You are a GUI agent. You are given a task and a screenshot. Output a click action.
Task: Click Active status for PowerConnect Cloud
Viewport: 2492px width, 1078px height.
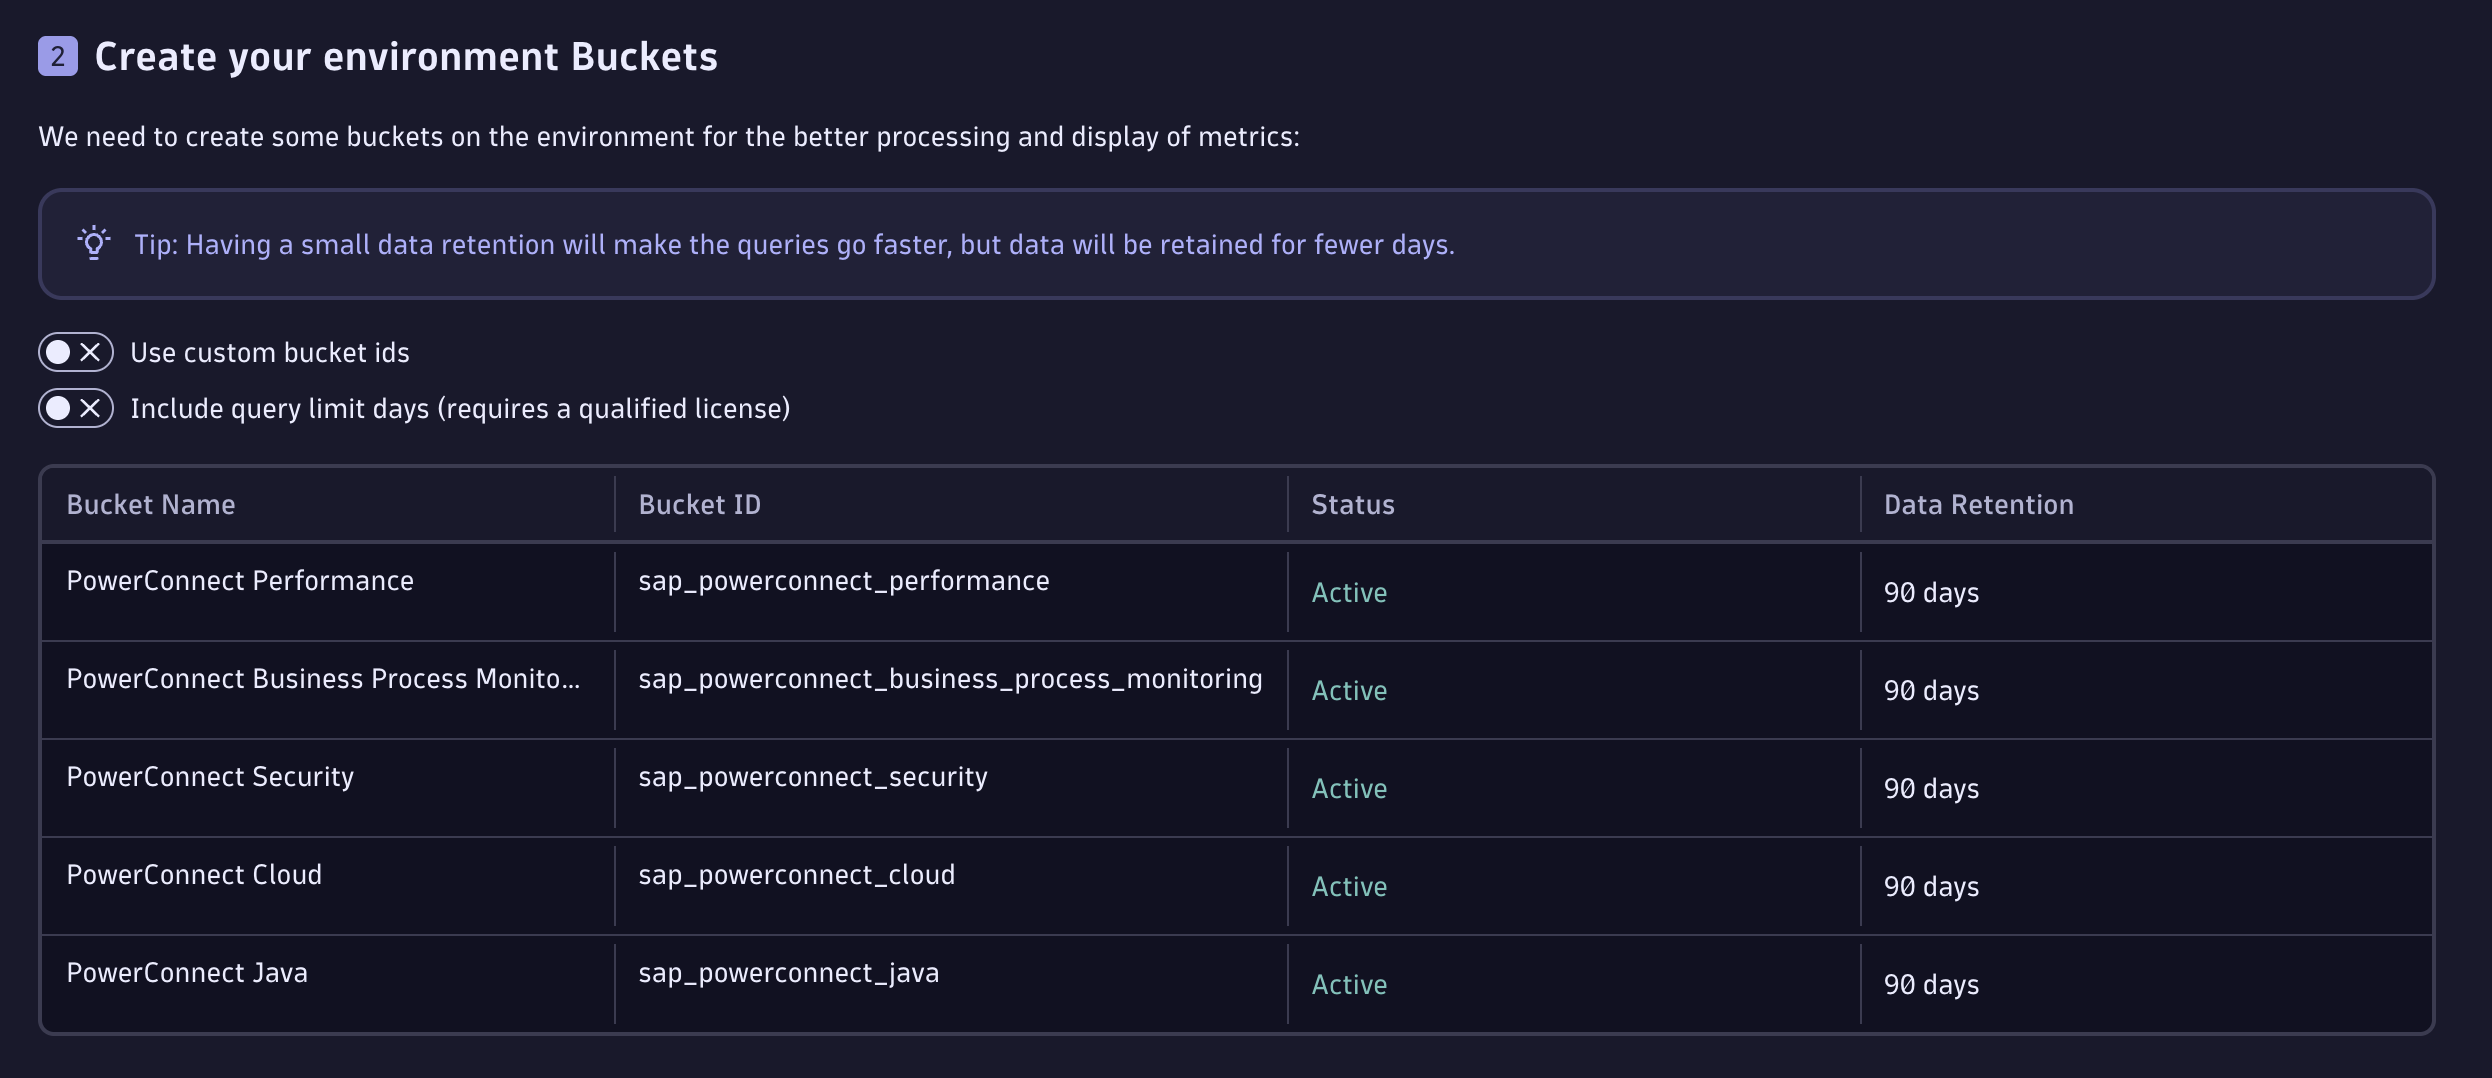tap(1349, 887)
